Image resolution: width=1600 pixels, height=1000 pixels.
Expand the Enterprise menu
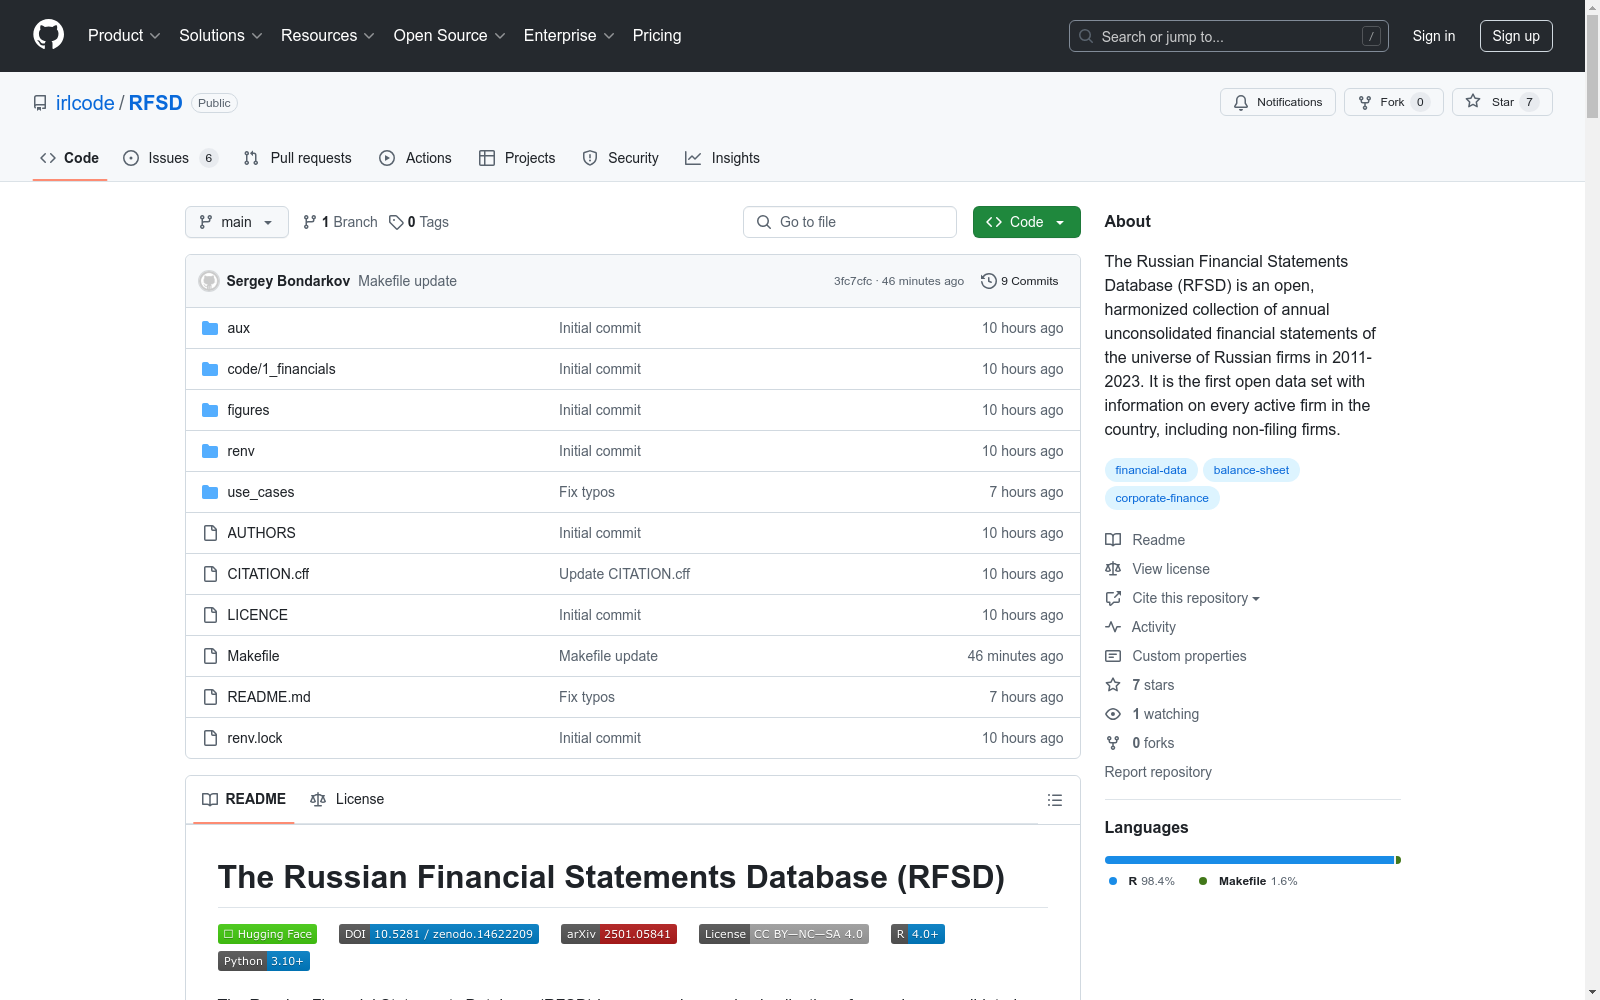(569, 35)
